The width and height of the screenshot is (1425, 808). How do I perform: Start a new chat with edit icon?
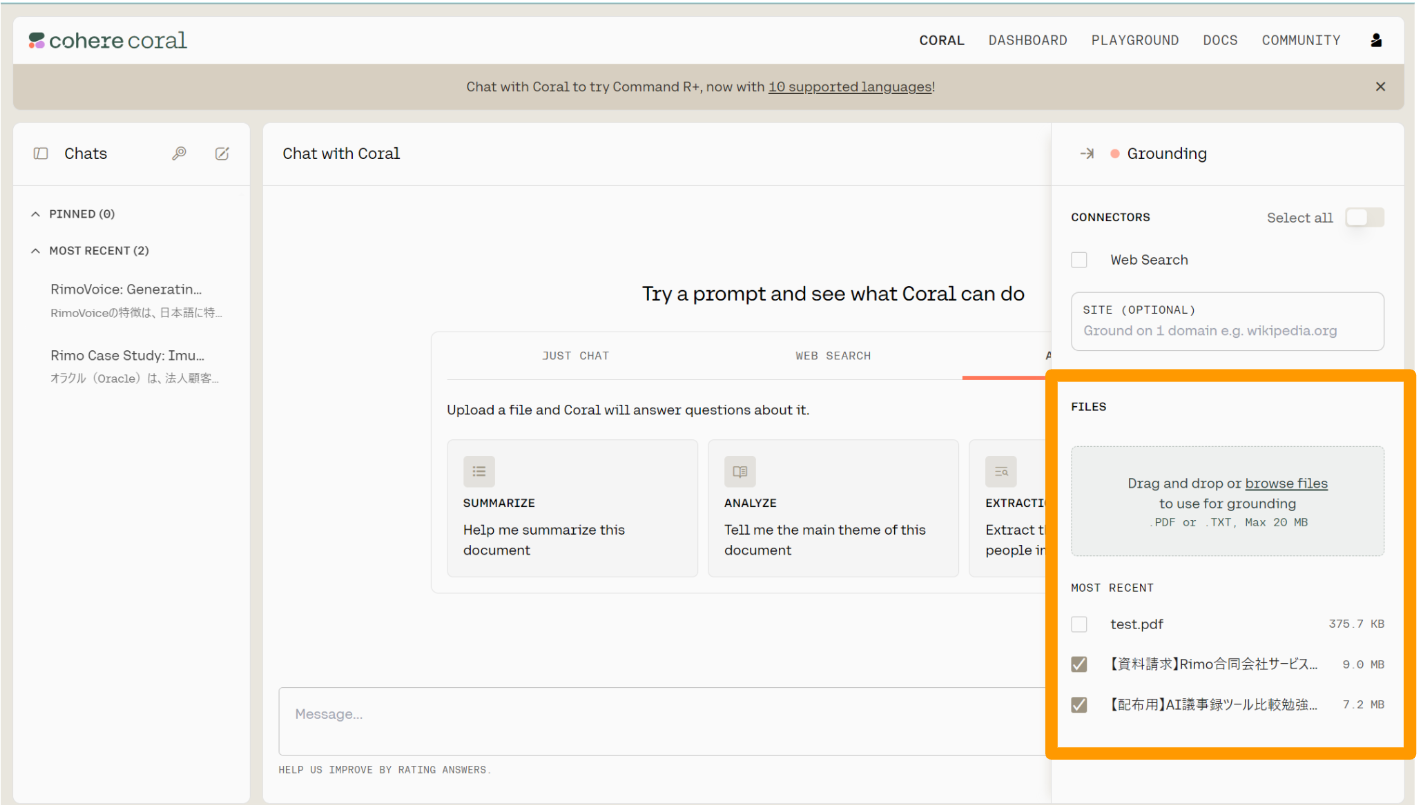222,154
